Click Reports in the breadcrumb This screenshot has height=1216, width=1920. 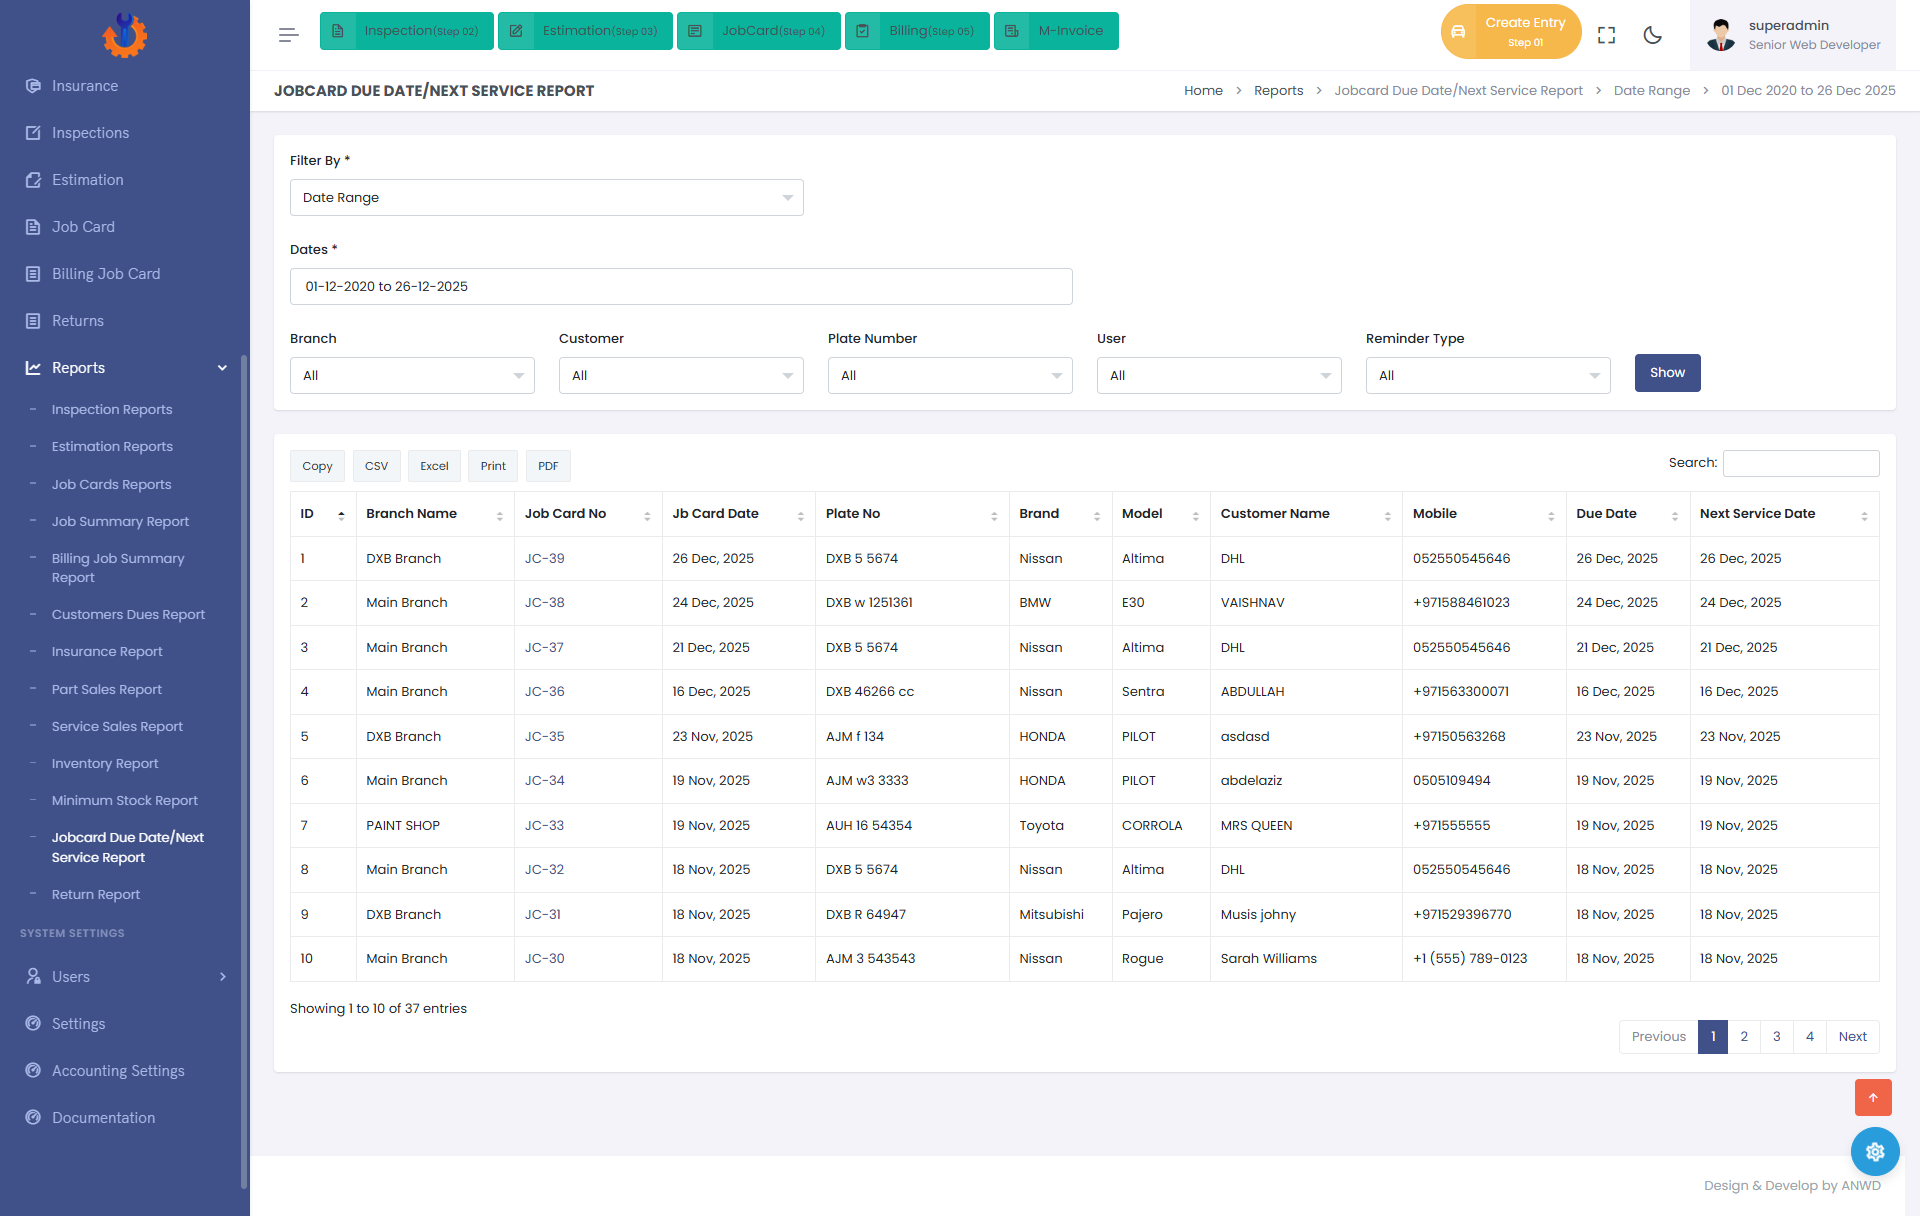point(1279,91)
